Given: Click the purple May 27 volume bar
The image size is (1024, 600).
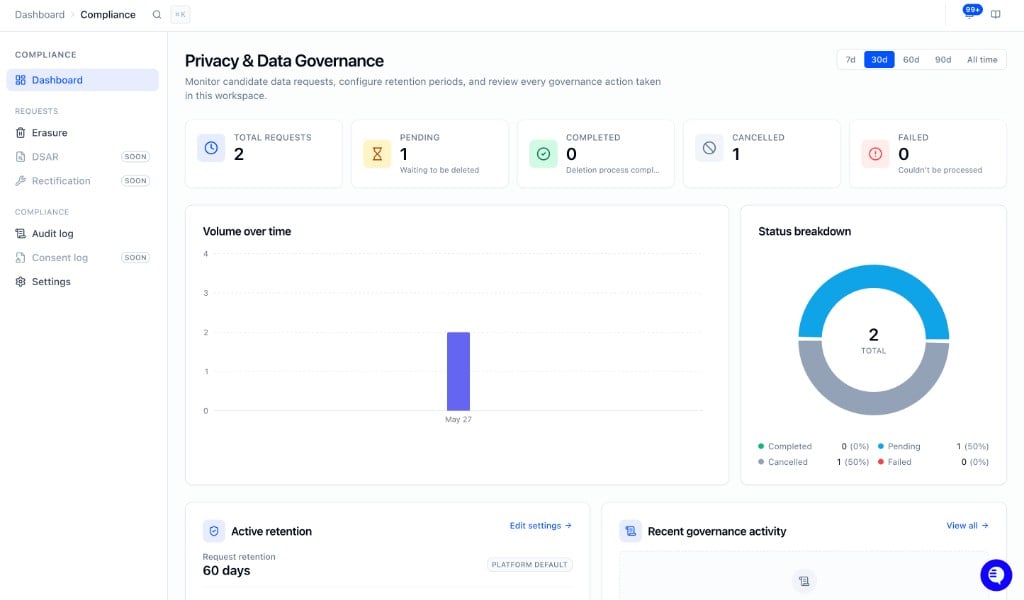Looking at the screenshot, I should 458,371.
